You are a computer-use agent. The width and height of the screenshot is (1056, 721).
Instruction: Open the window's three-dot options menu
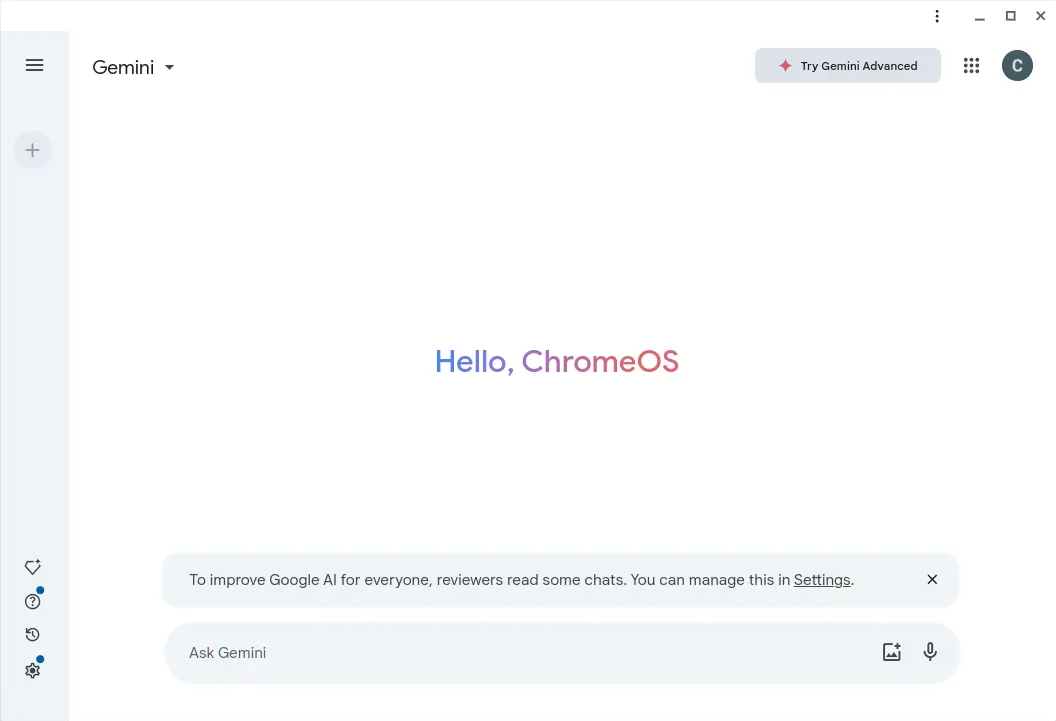tap(937, 16)
